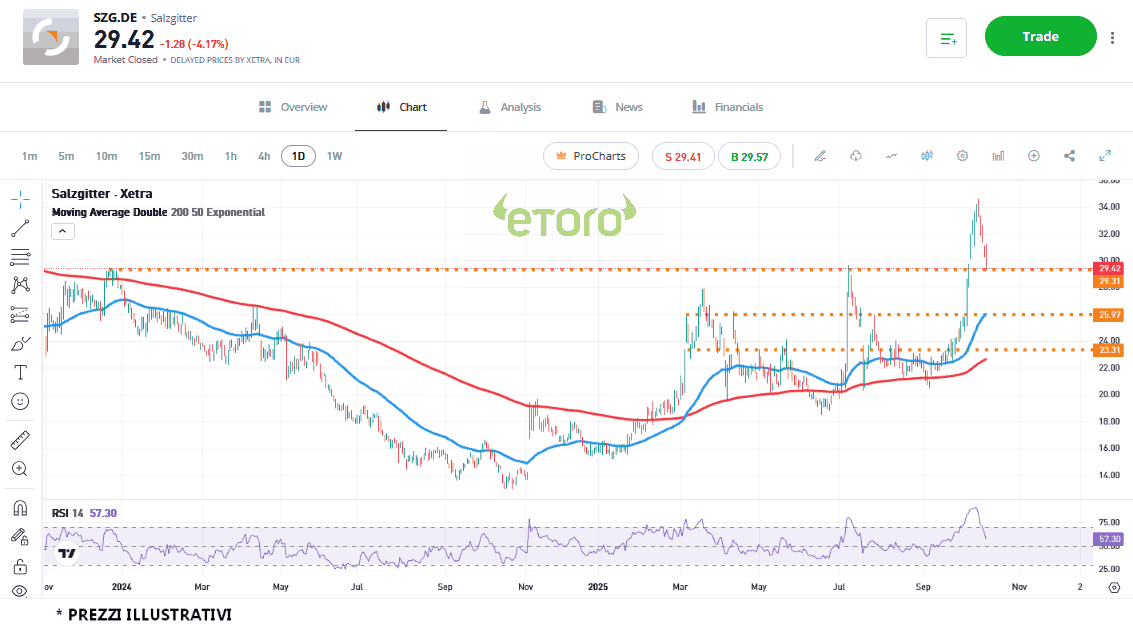
Task: Select the crosshair cursor tool
Action: [x=20, y=199]
